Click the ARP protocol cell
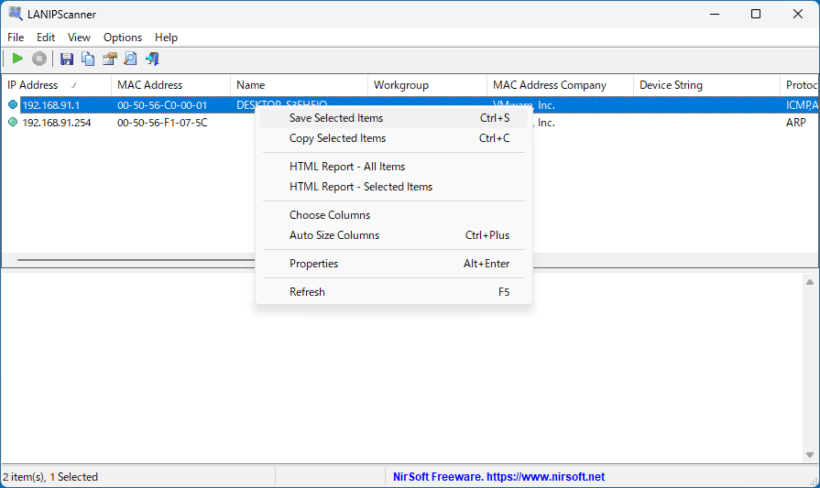The height and width of the screenshot is (488, 820). point(796,122)
